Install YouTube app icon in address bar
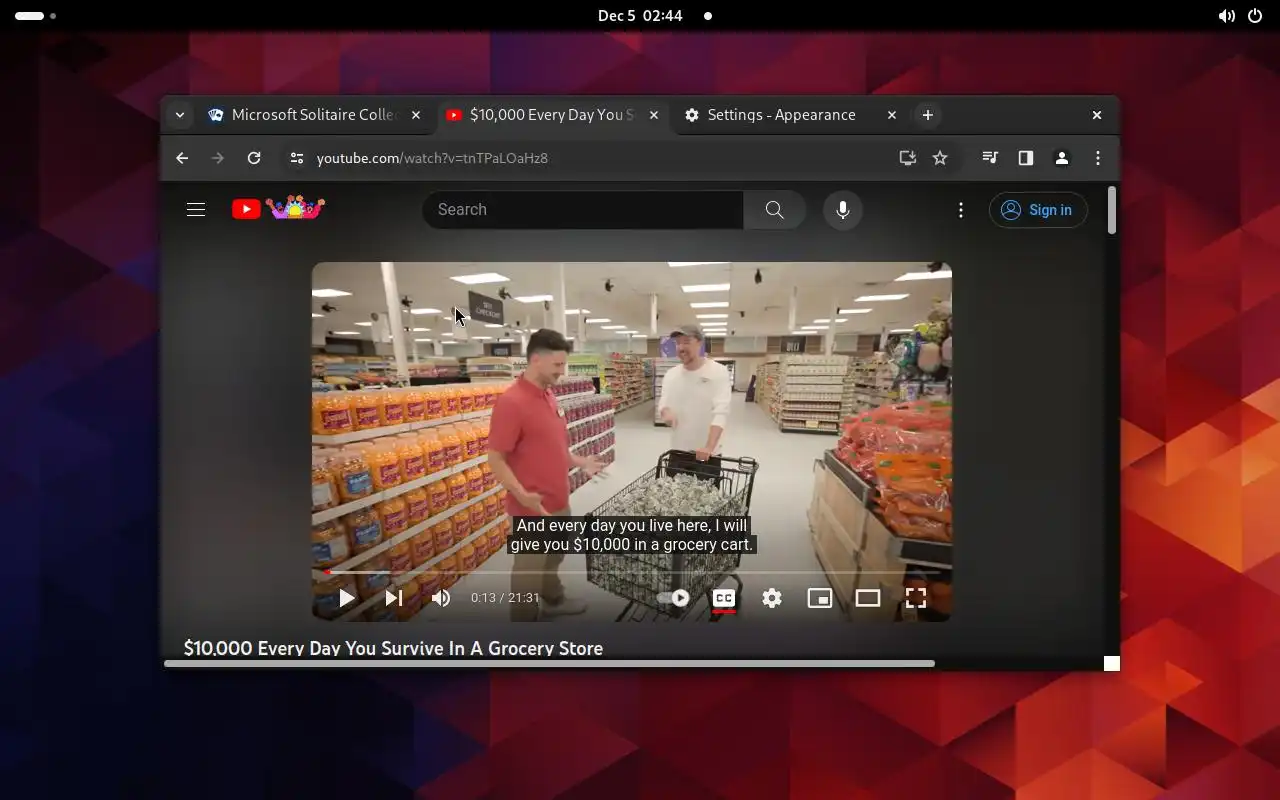1280x800 pixels. (x=908, y=158)
